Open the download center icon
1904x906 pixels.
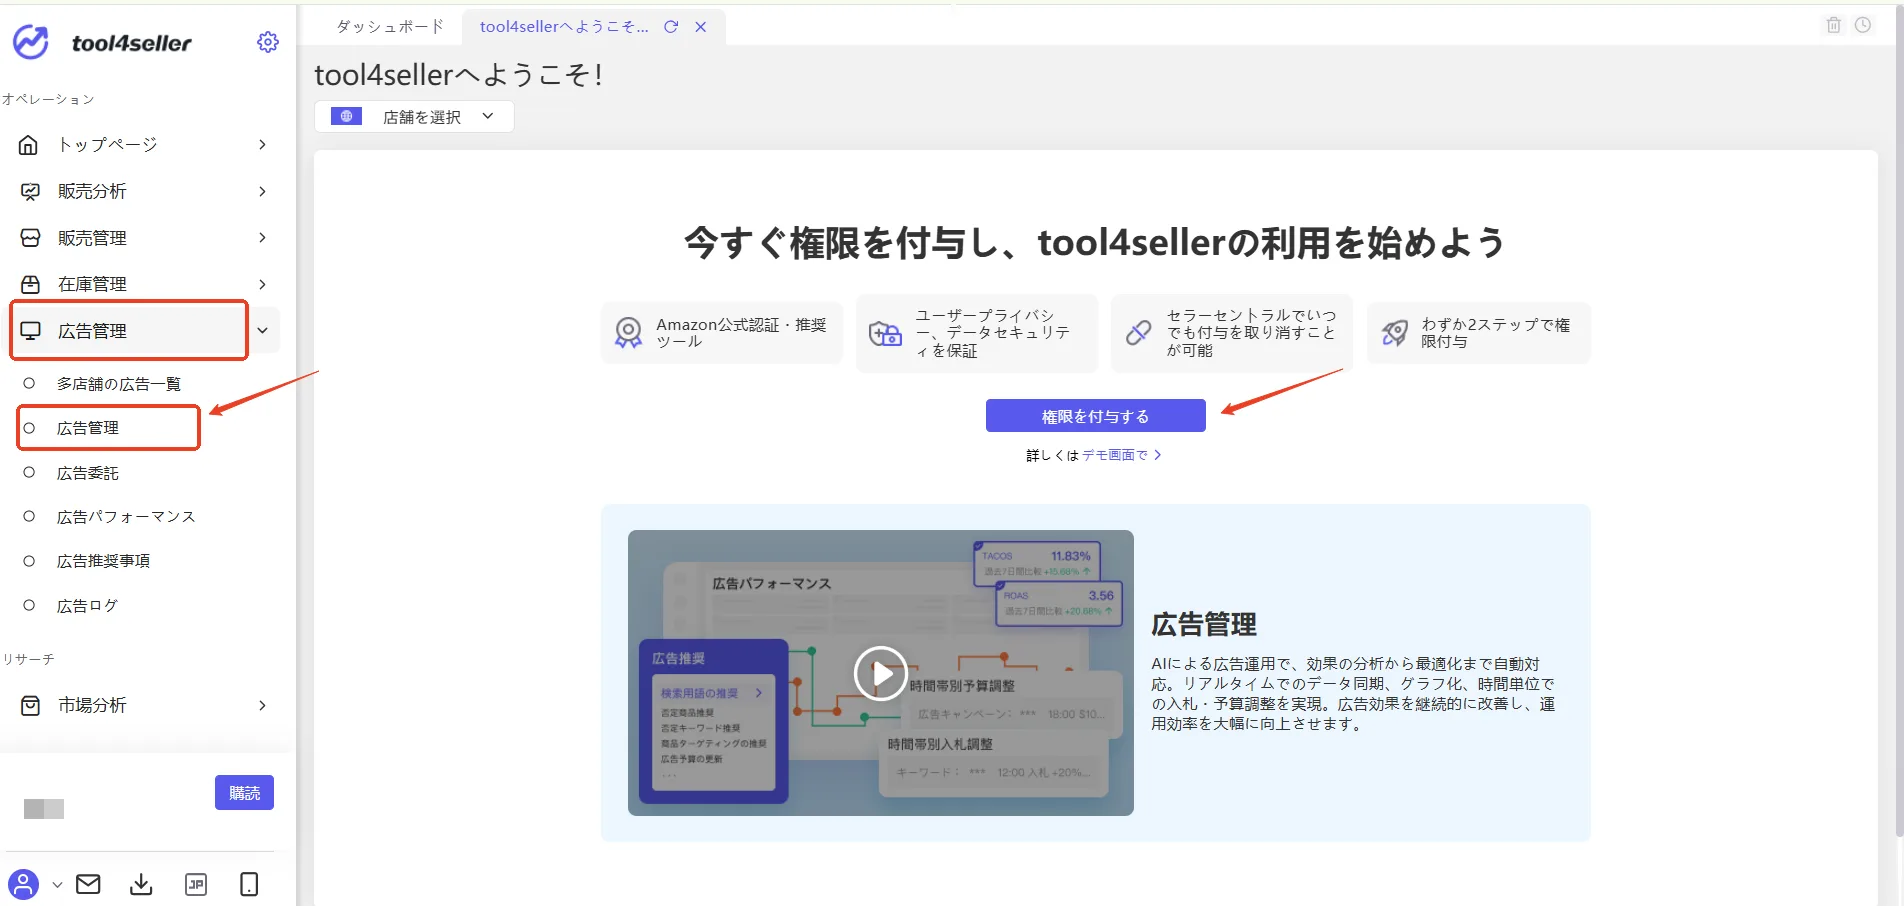(x=142, y=884)
